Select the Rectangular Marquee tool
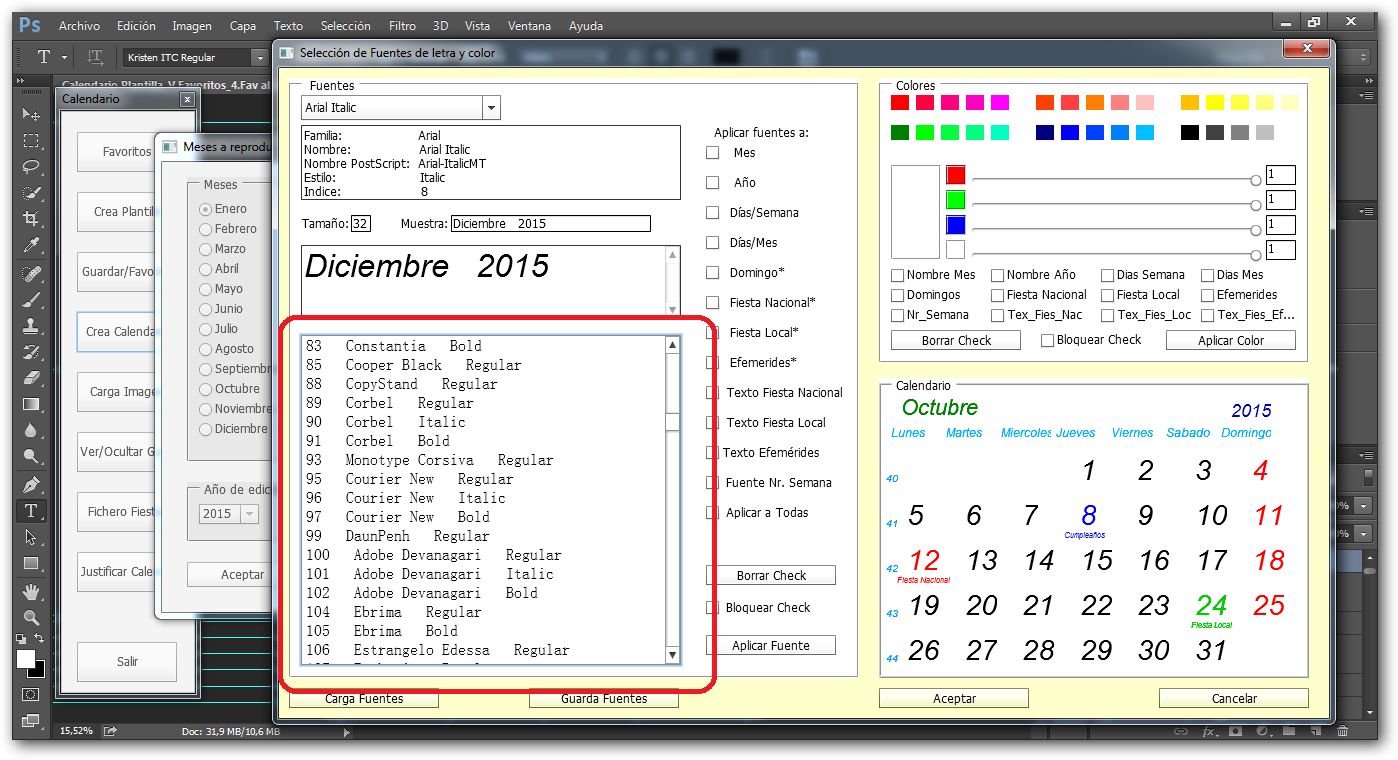Viewport: 1398px width, 760px height. click(x=31, y=141)
